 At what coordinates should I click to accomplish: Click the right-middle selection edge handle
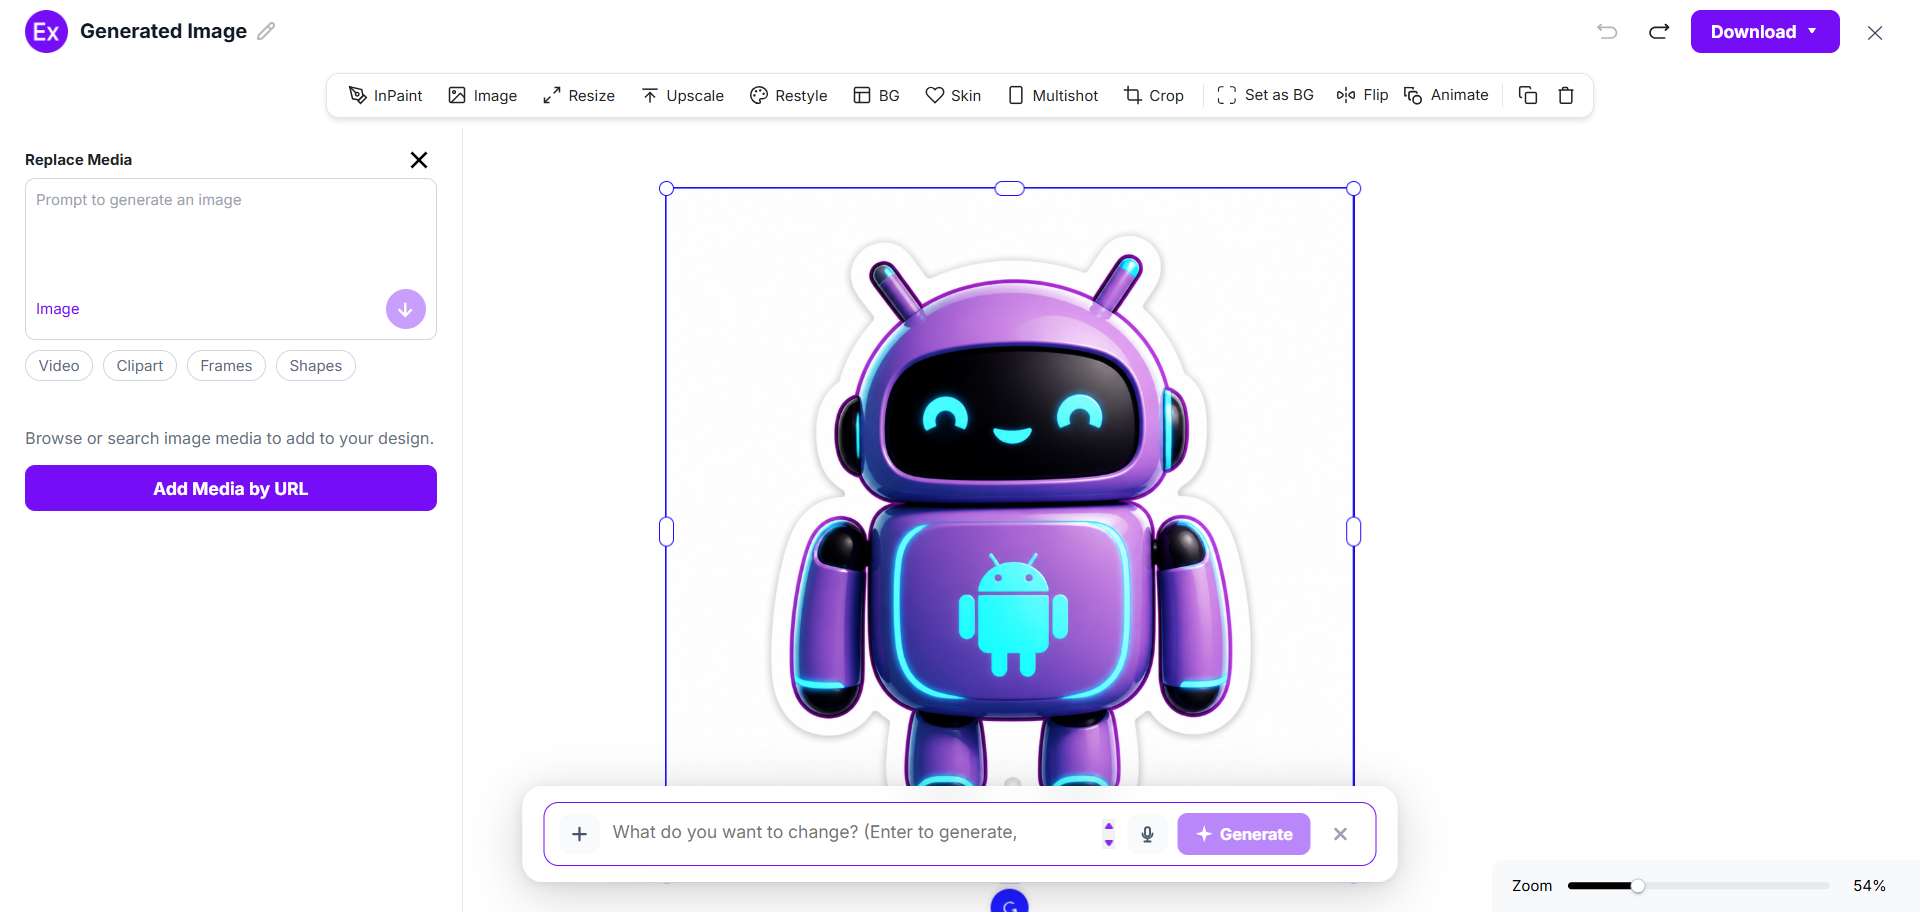(1354, 532)
